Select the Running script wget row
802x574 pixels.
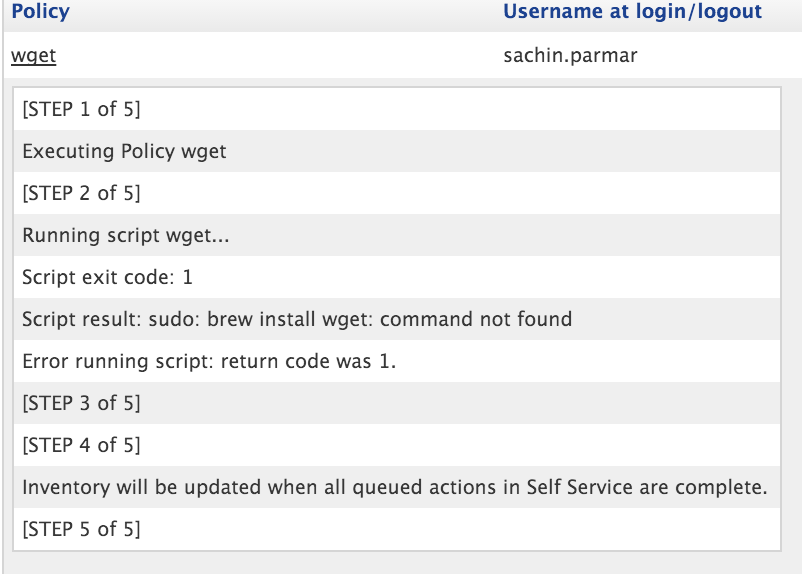pos(397,235)
